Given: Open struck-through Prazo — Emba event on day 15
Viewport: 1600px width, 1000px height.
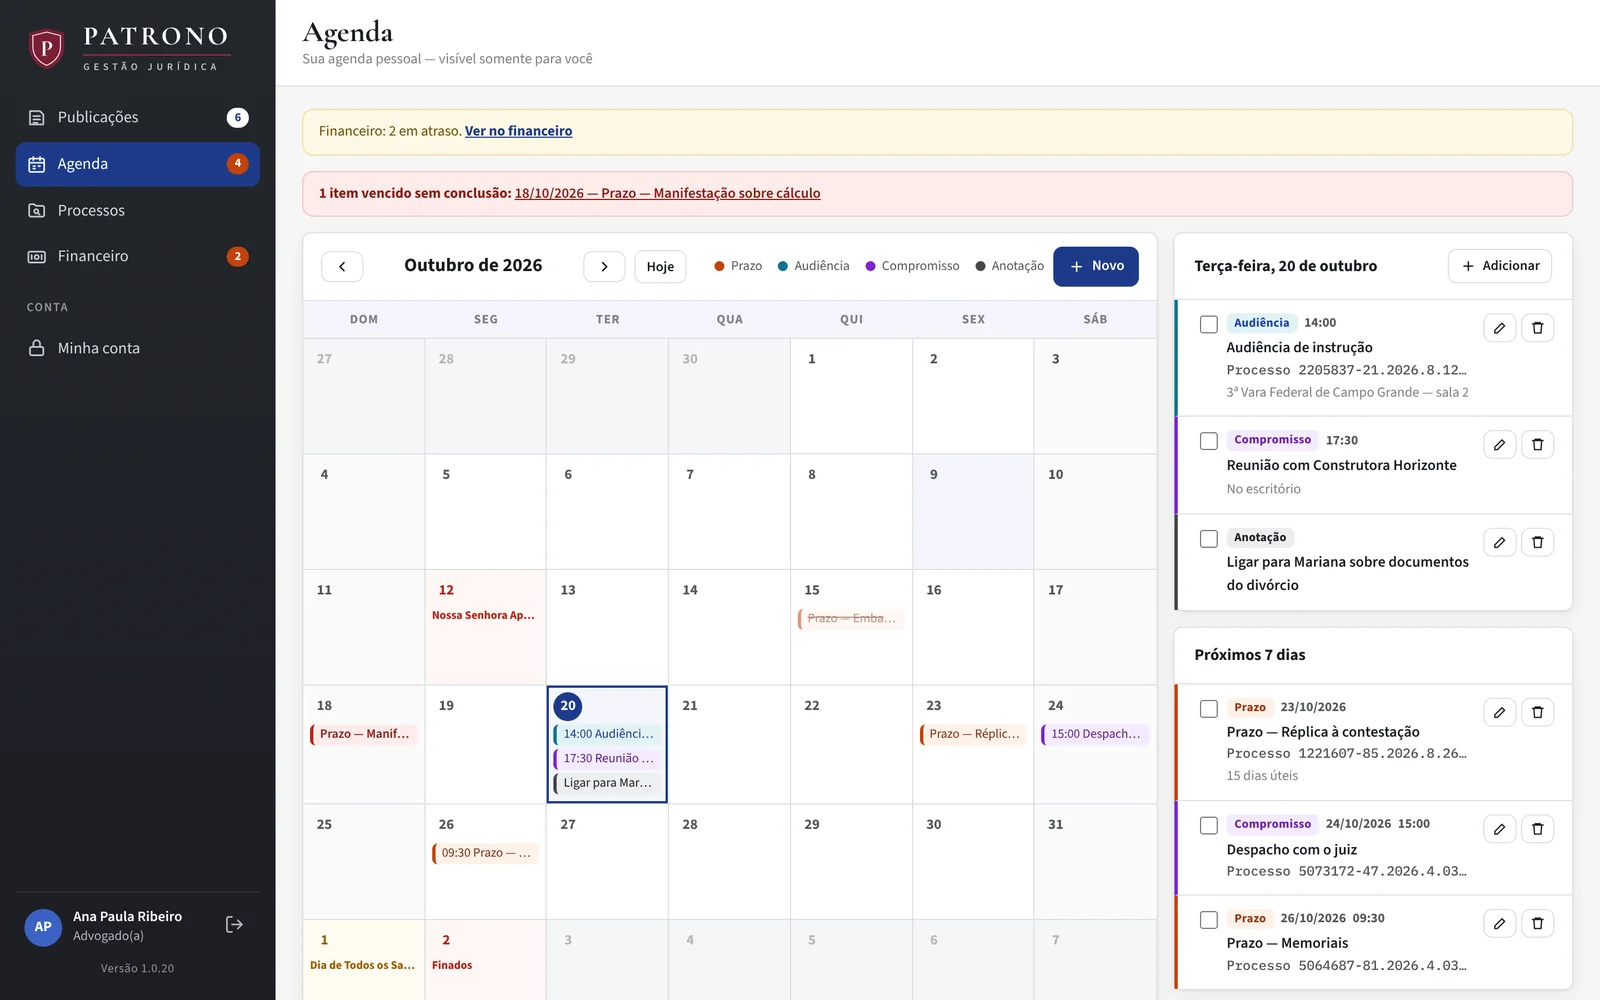Looking at the screenshot, I should pos(851,619).
